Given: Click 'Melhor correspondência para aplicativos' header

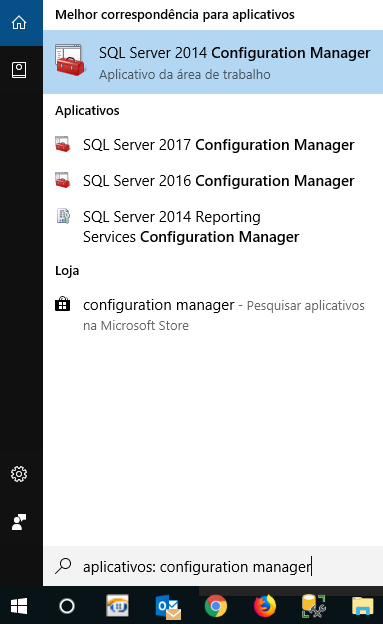Looking at the screenshot, I should point(175,15).
